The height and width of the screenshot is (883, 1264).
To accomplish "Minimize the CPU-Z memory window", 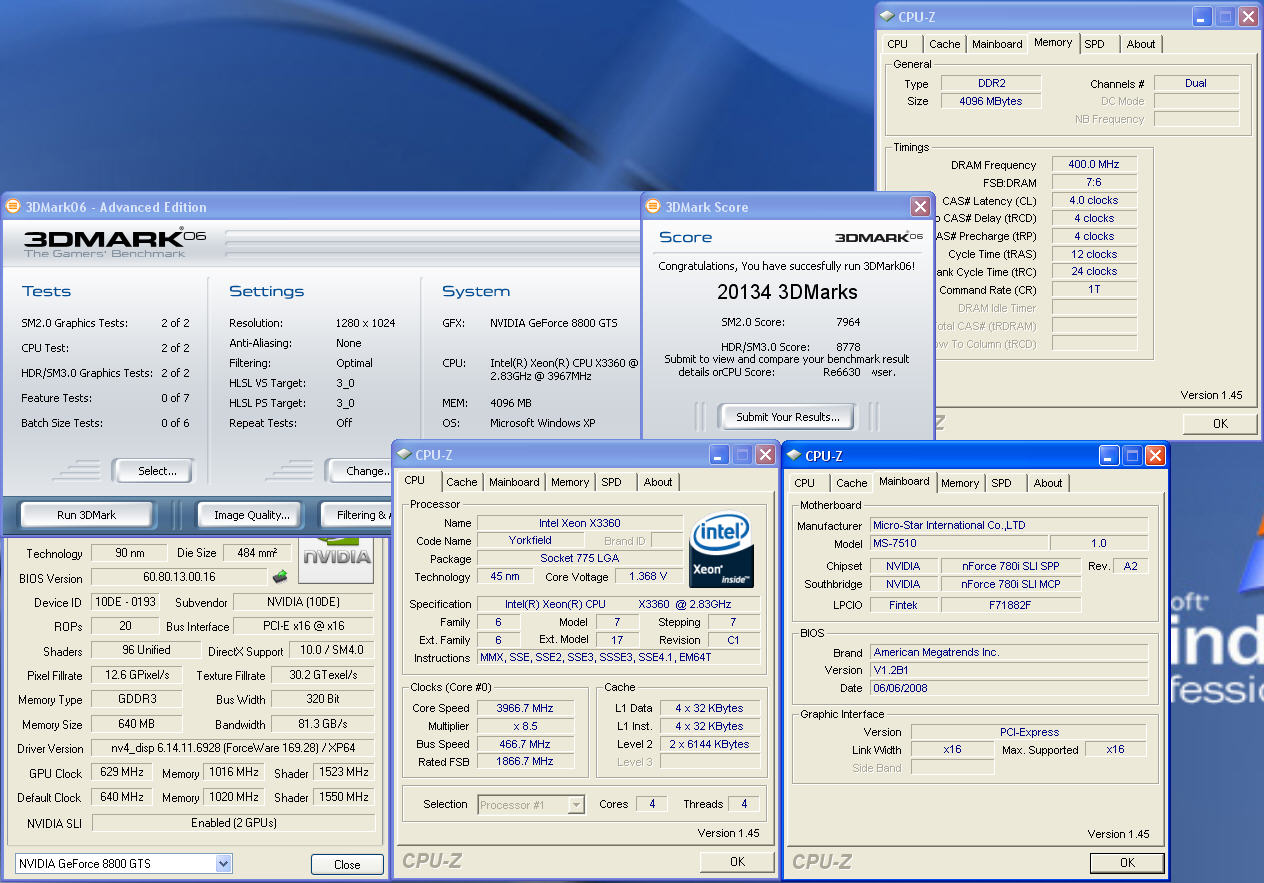I will pyautogui.click(x=1202, y=16).
